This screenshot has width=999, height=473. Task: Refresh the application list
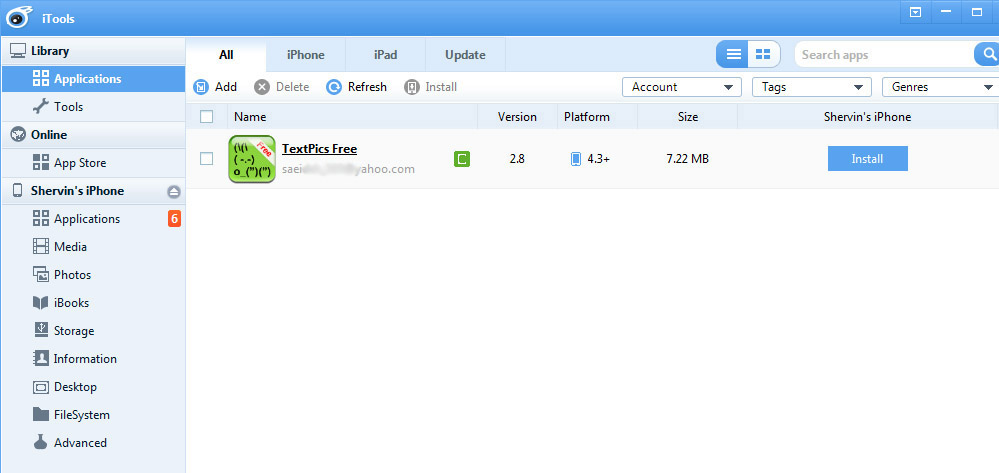click(357, 87)
